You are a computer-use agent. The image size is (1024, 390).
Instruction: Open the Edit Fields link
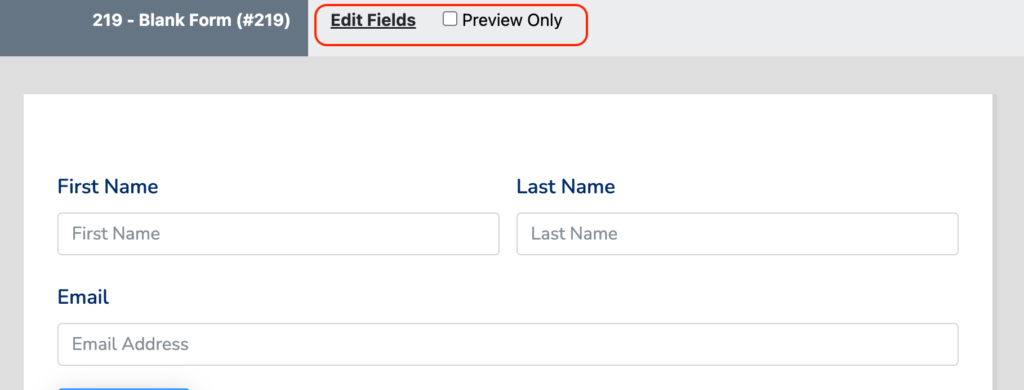(x=373, y=21)
